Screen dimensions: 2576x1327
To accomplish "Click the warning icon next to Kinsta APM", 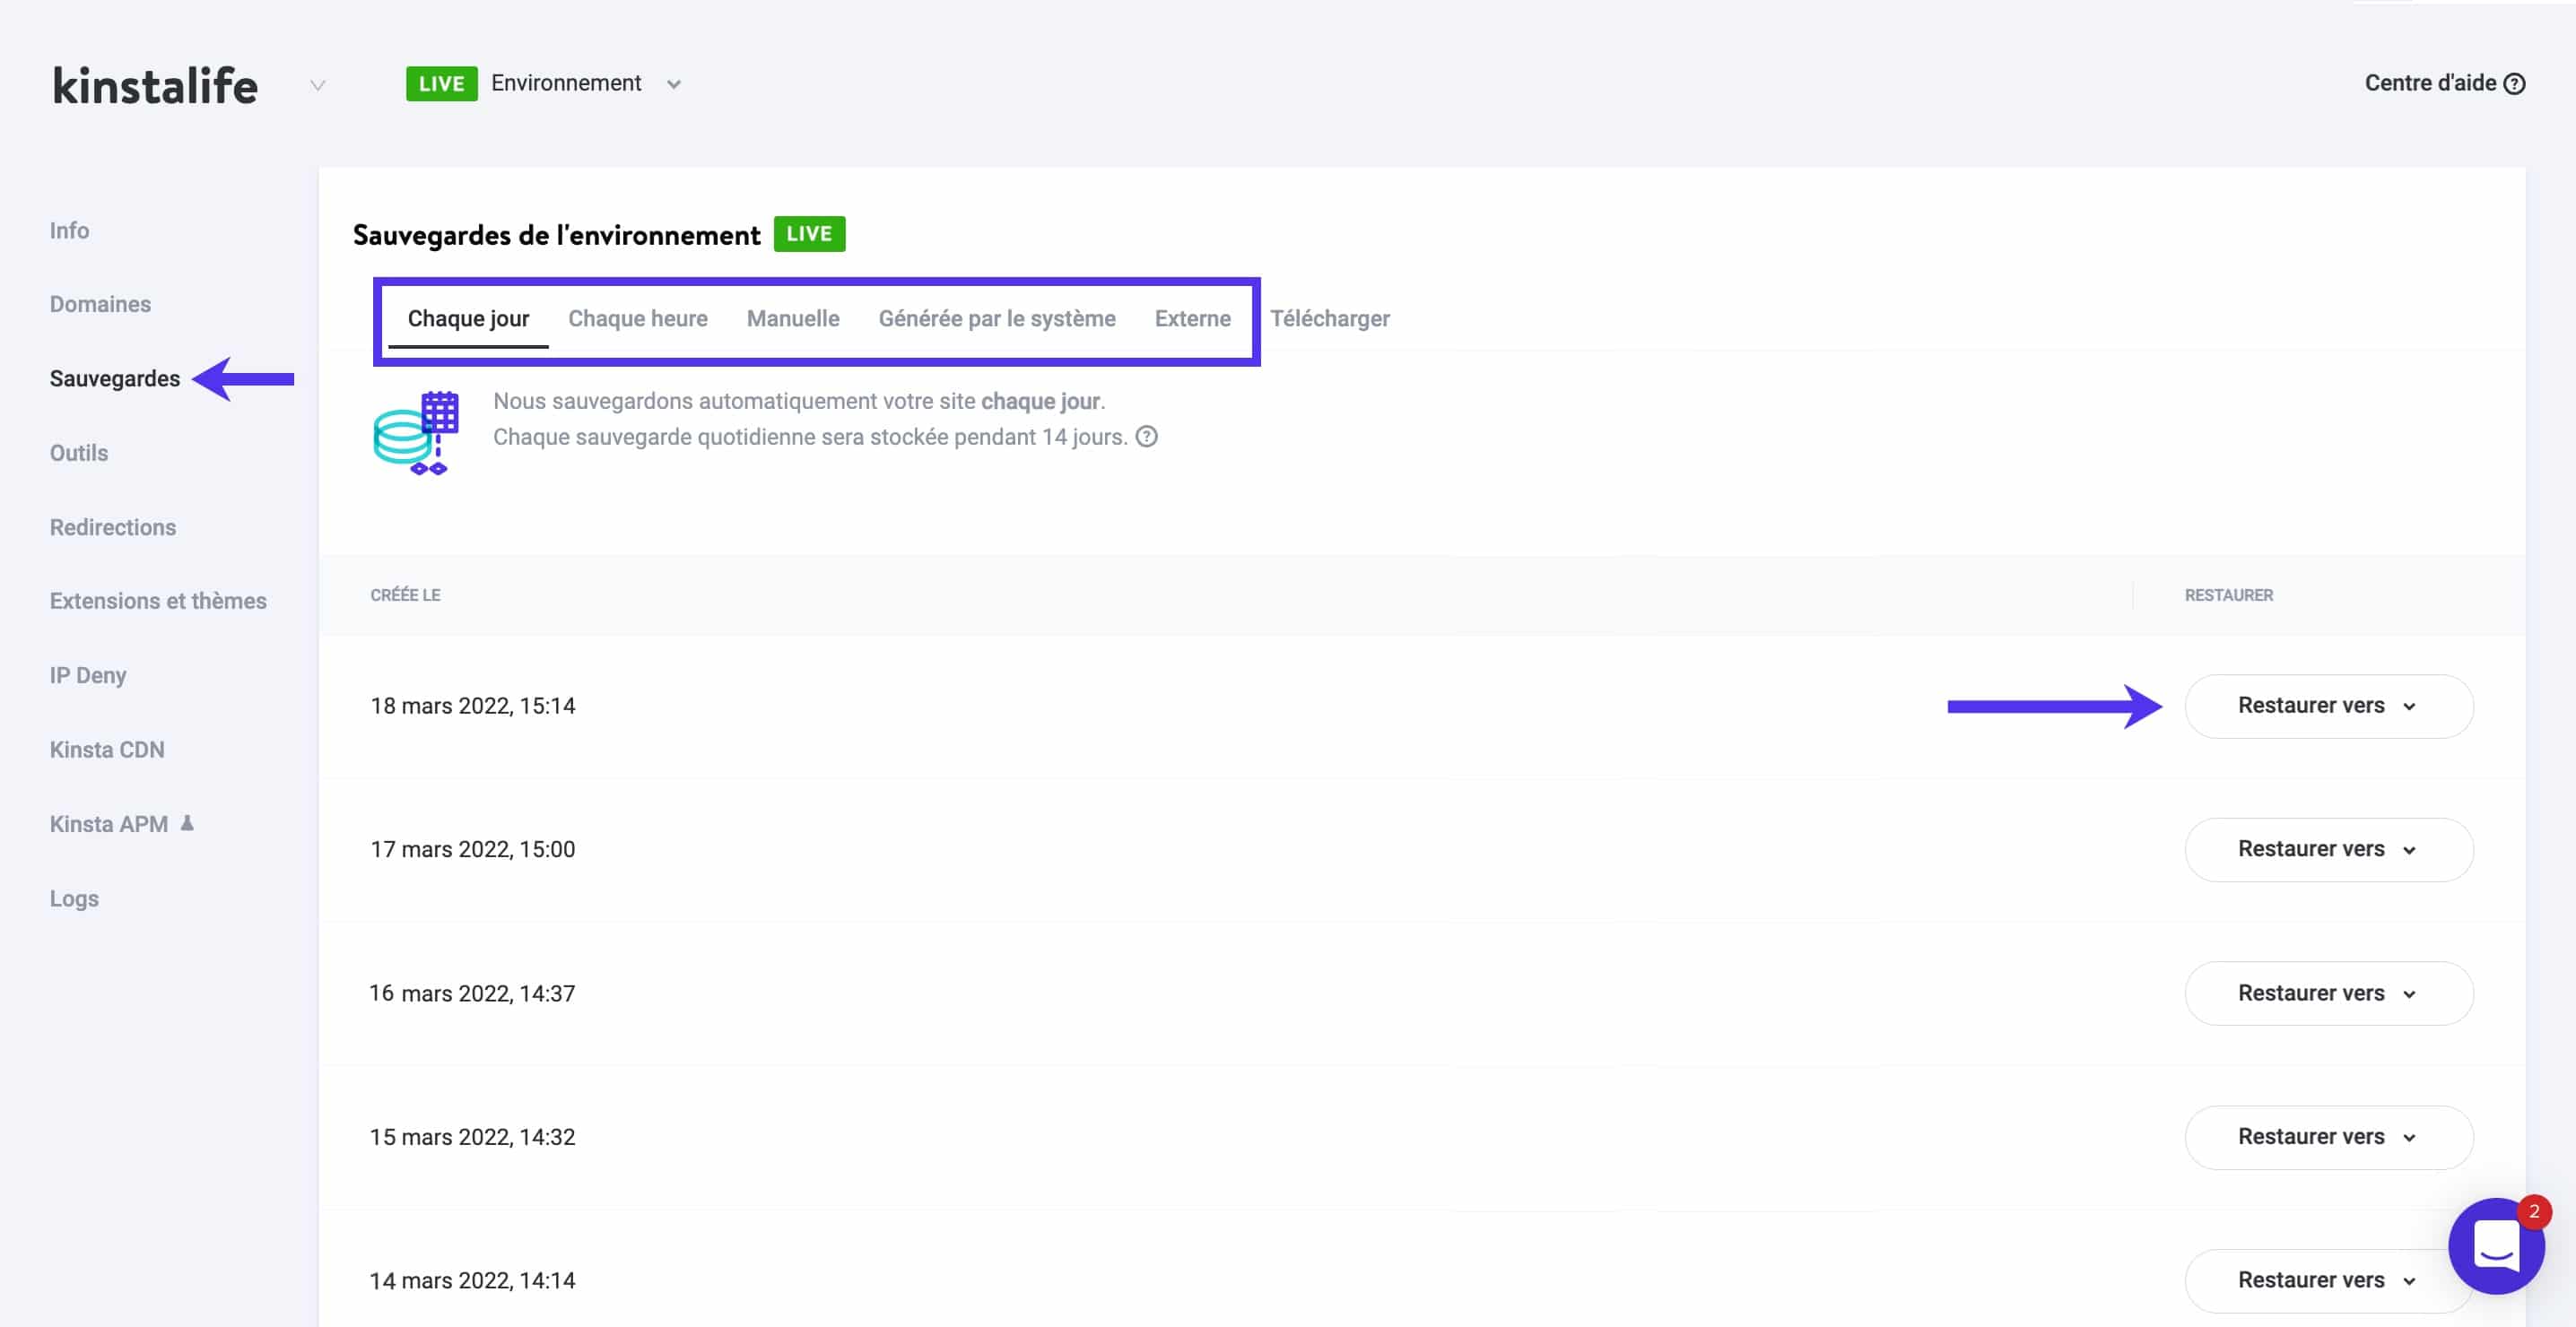I will click(x=187, y=823).
